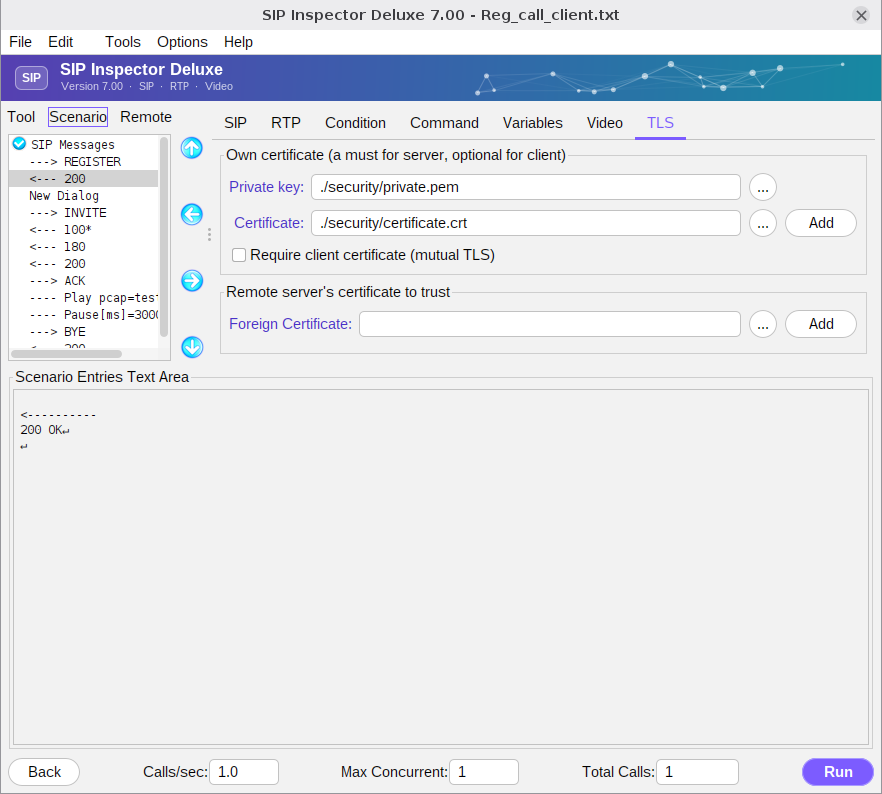The height and width of the screenshot is (794, 882).
Task: Select the New Dialog entry
Action: 84,196
